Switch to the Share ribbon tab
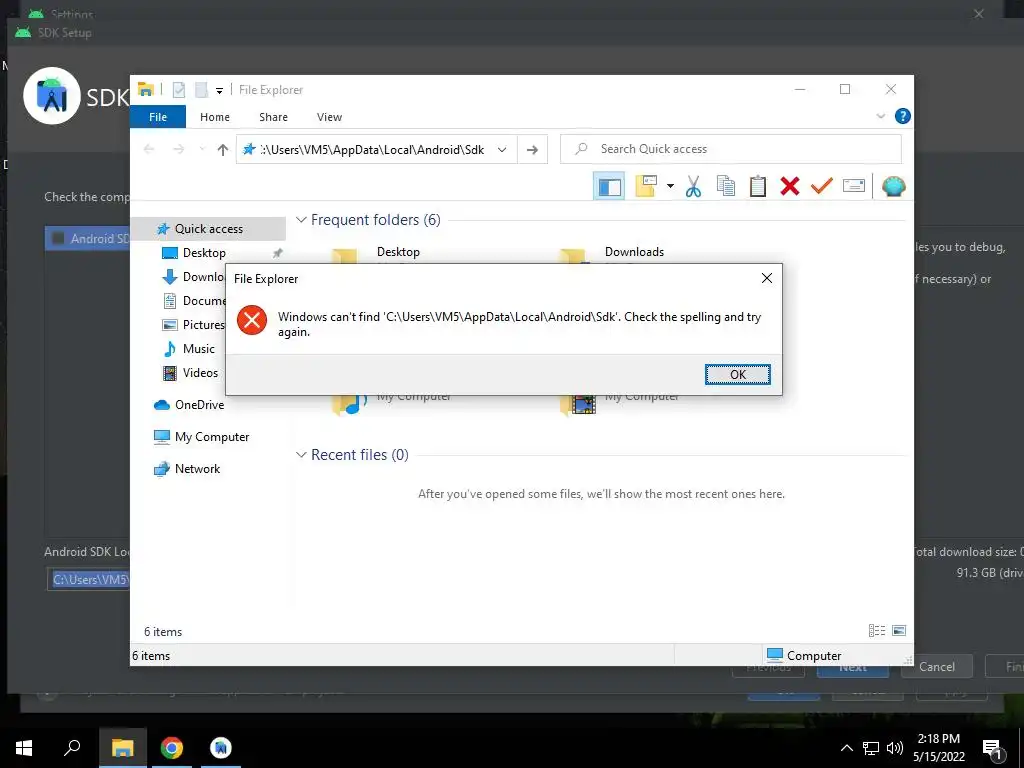 [x=273, y=117]
